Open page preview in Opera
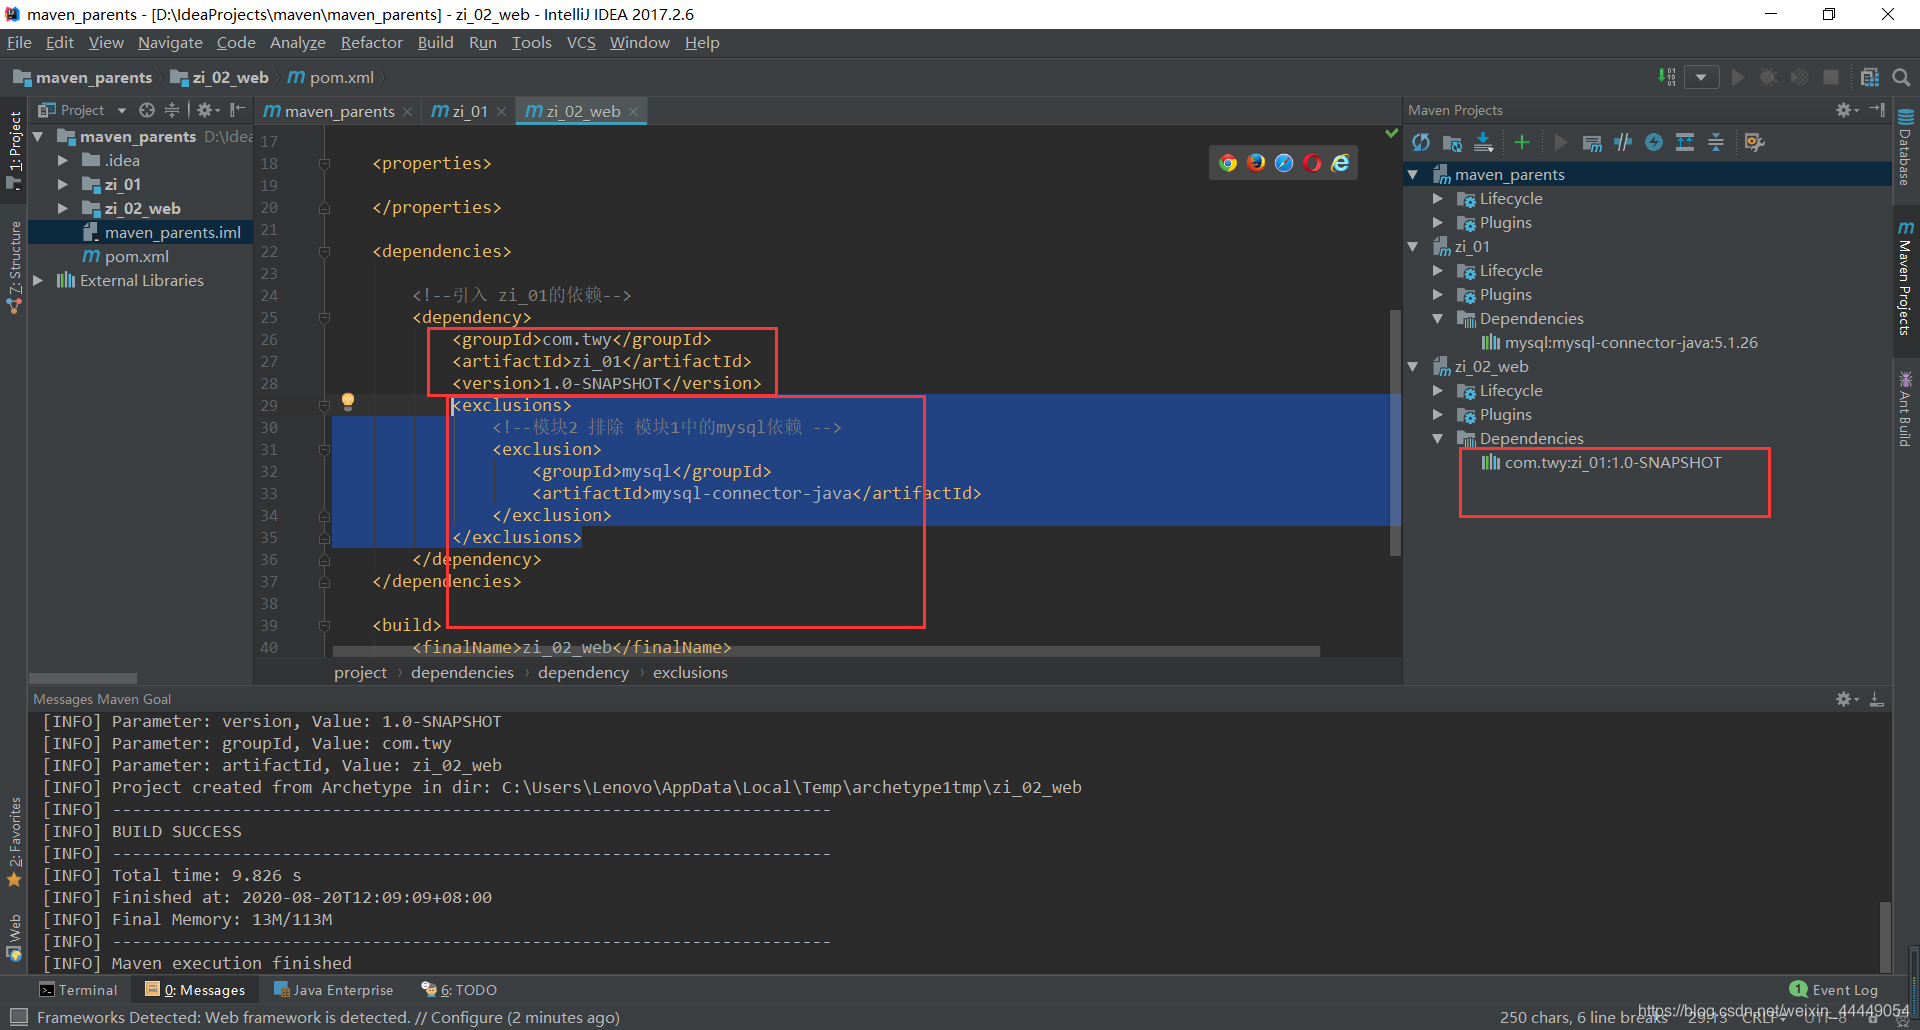 (x=1312, y=163)
